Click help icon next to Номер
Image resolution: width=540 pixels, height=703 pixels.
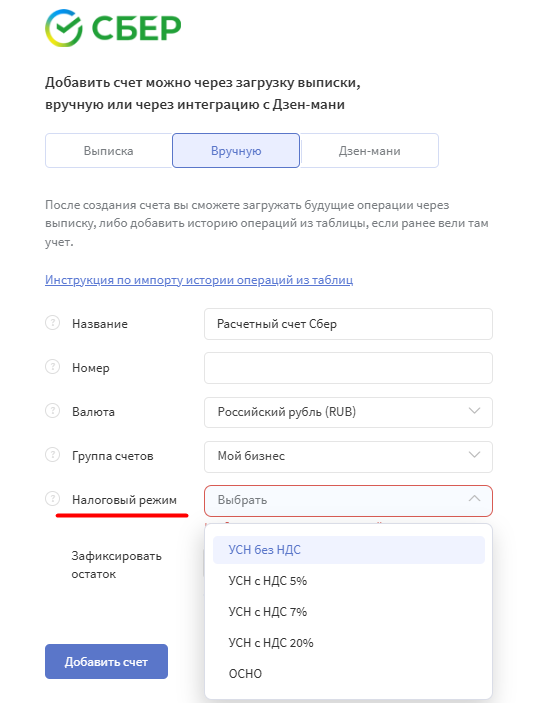coord(52,367)
